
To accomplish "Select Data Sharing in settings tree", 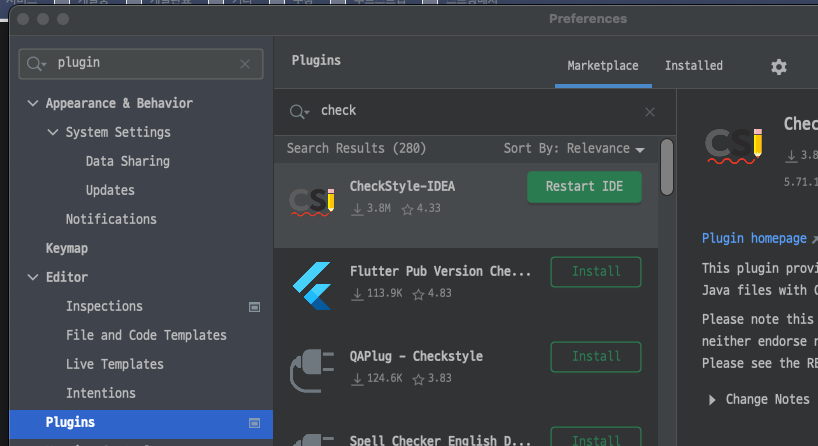I will 128,161.
